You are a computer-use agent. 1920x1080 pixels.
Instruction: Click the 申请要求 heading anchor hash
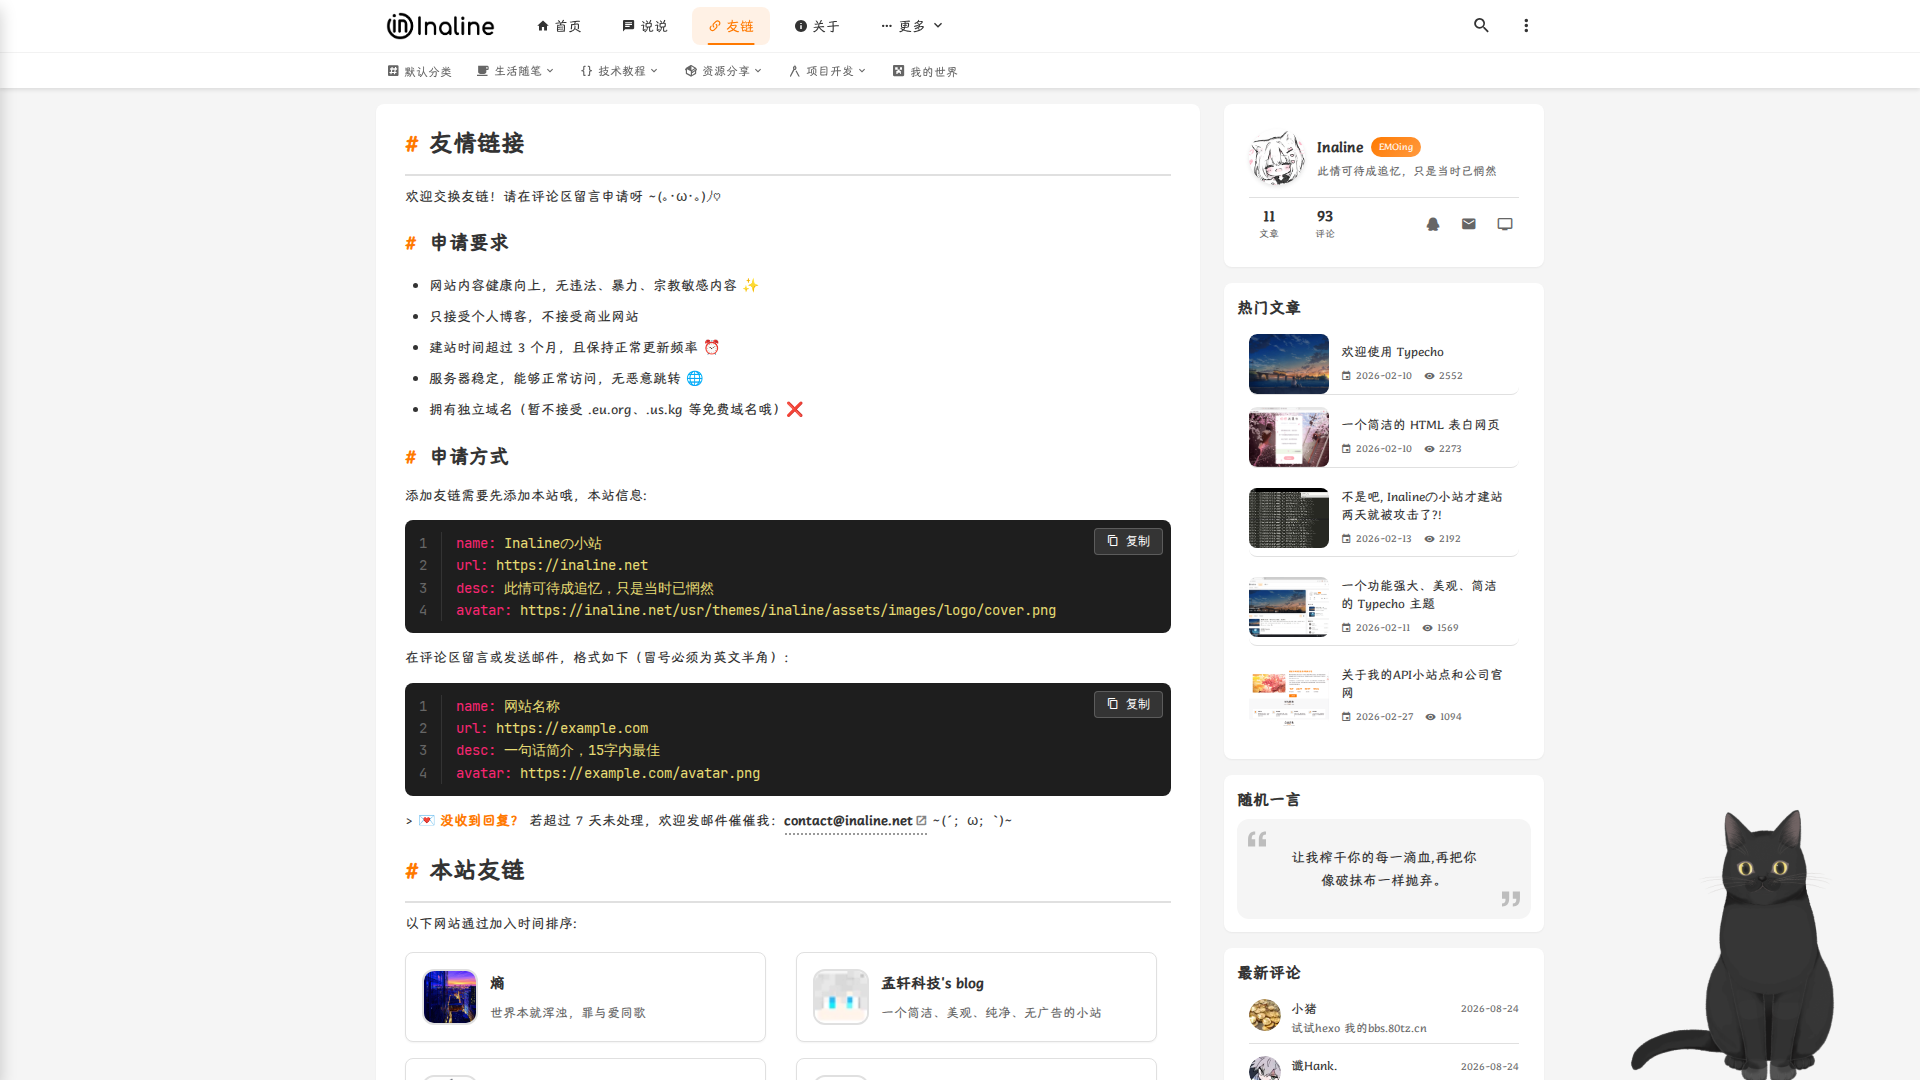coord(410,243)
